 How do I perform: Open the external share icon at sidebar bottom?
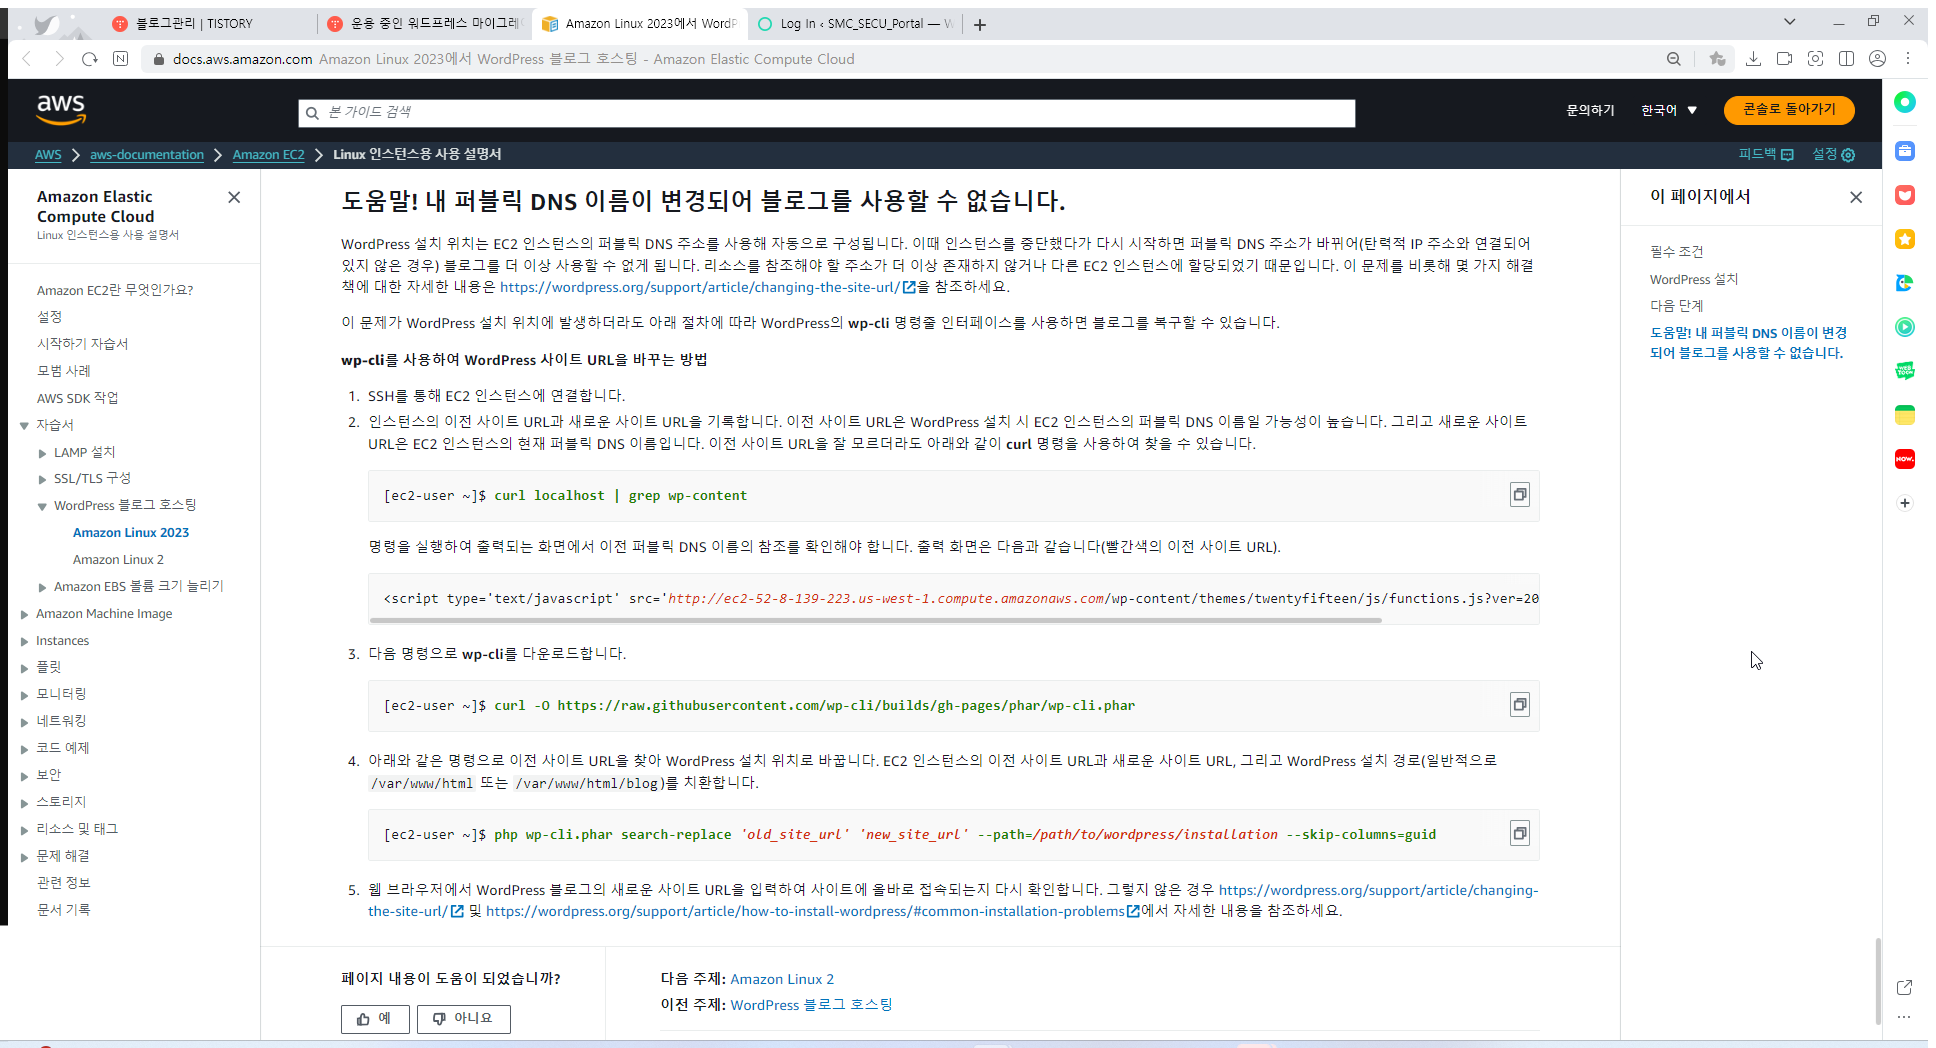[x=1904, y=987]
